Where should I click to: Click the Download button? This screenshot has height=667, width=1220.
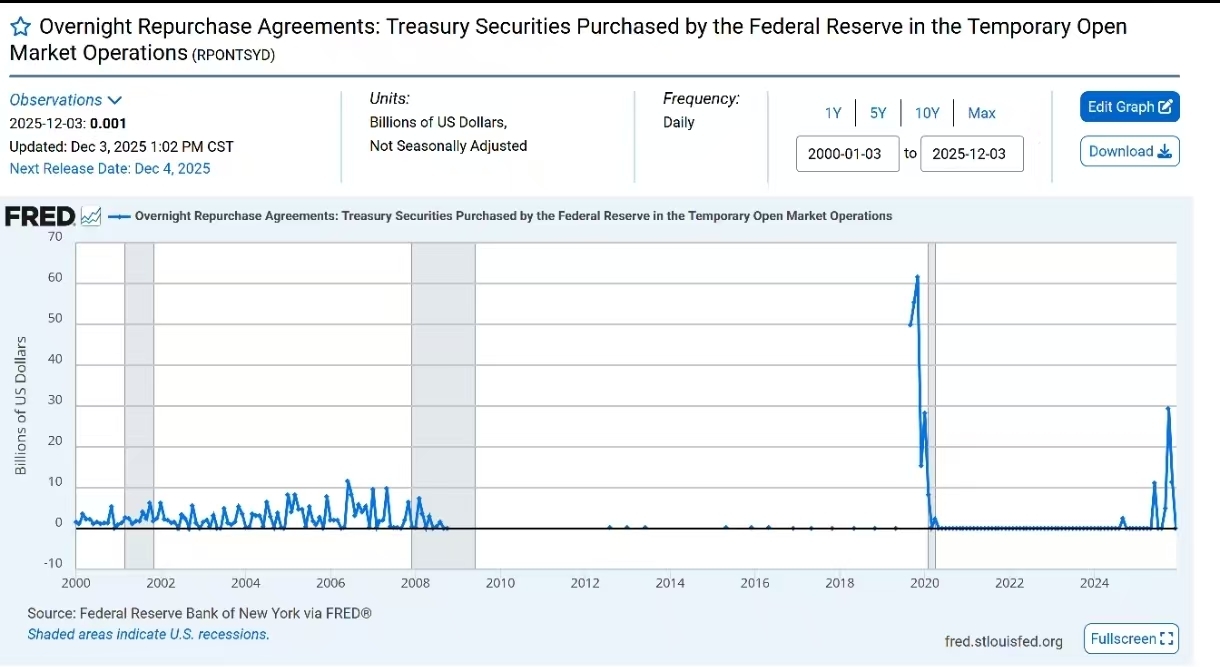[1129, 152]
